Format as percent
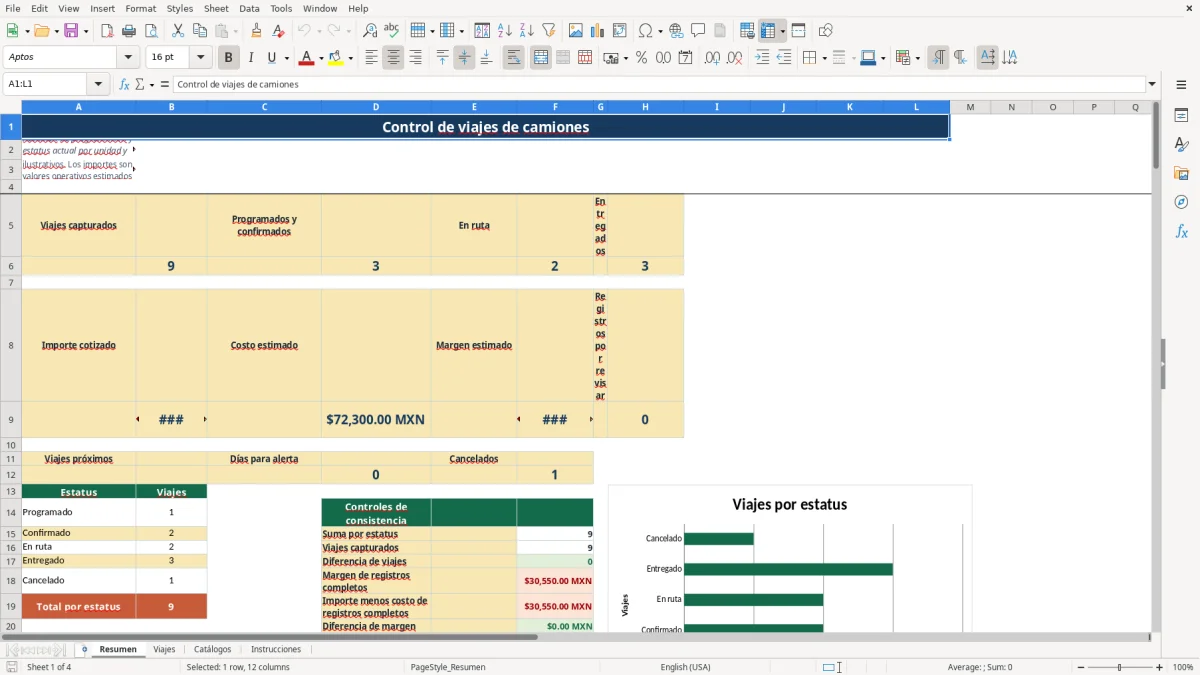 (642, 58)
